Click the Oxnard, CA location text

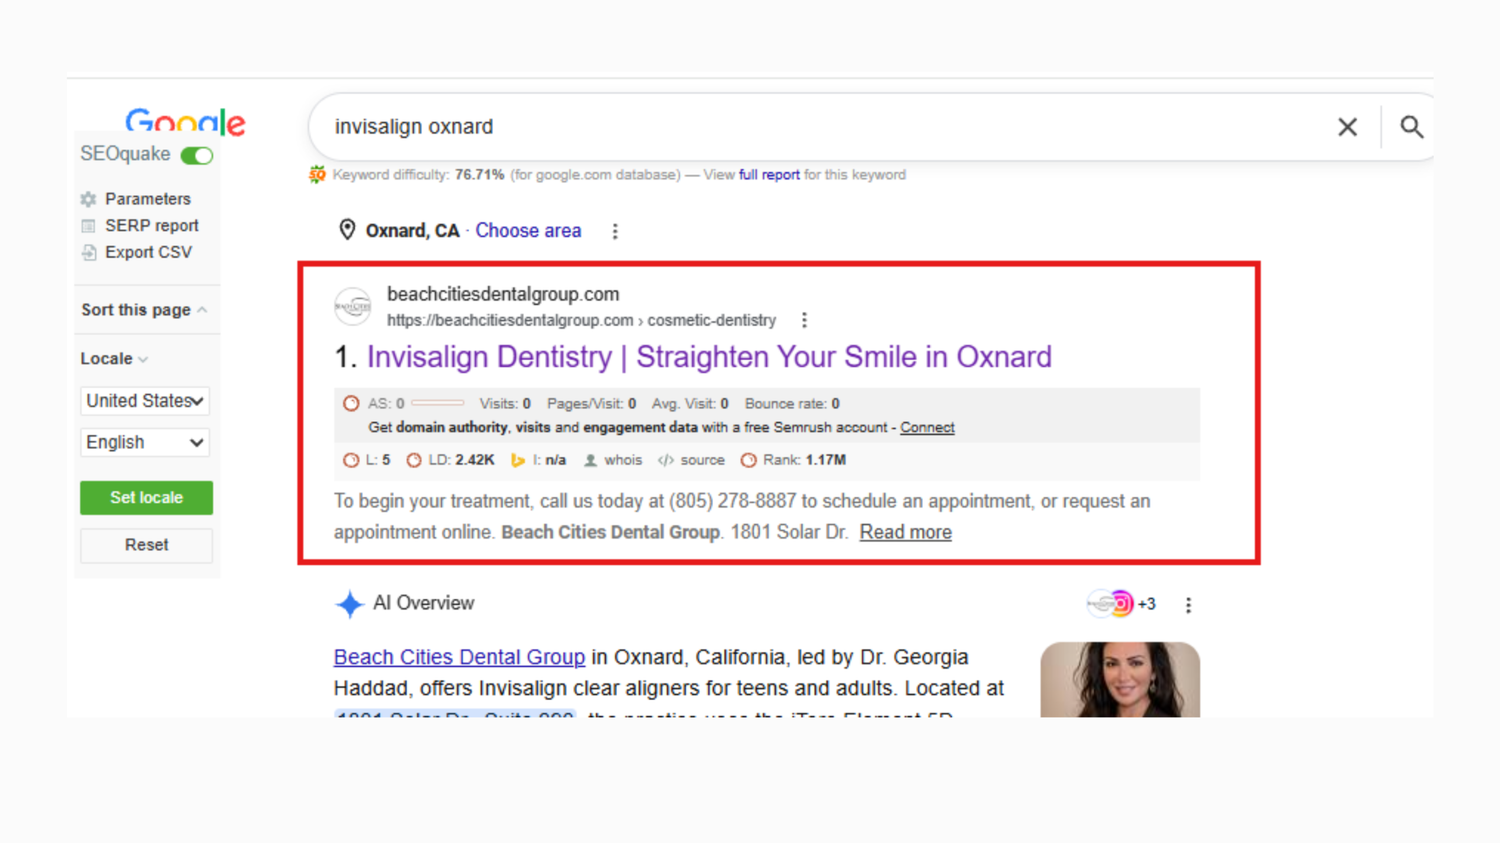412,231
